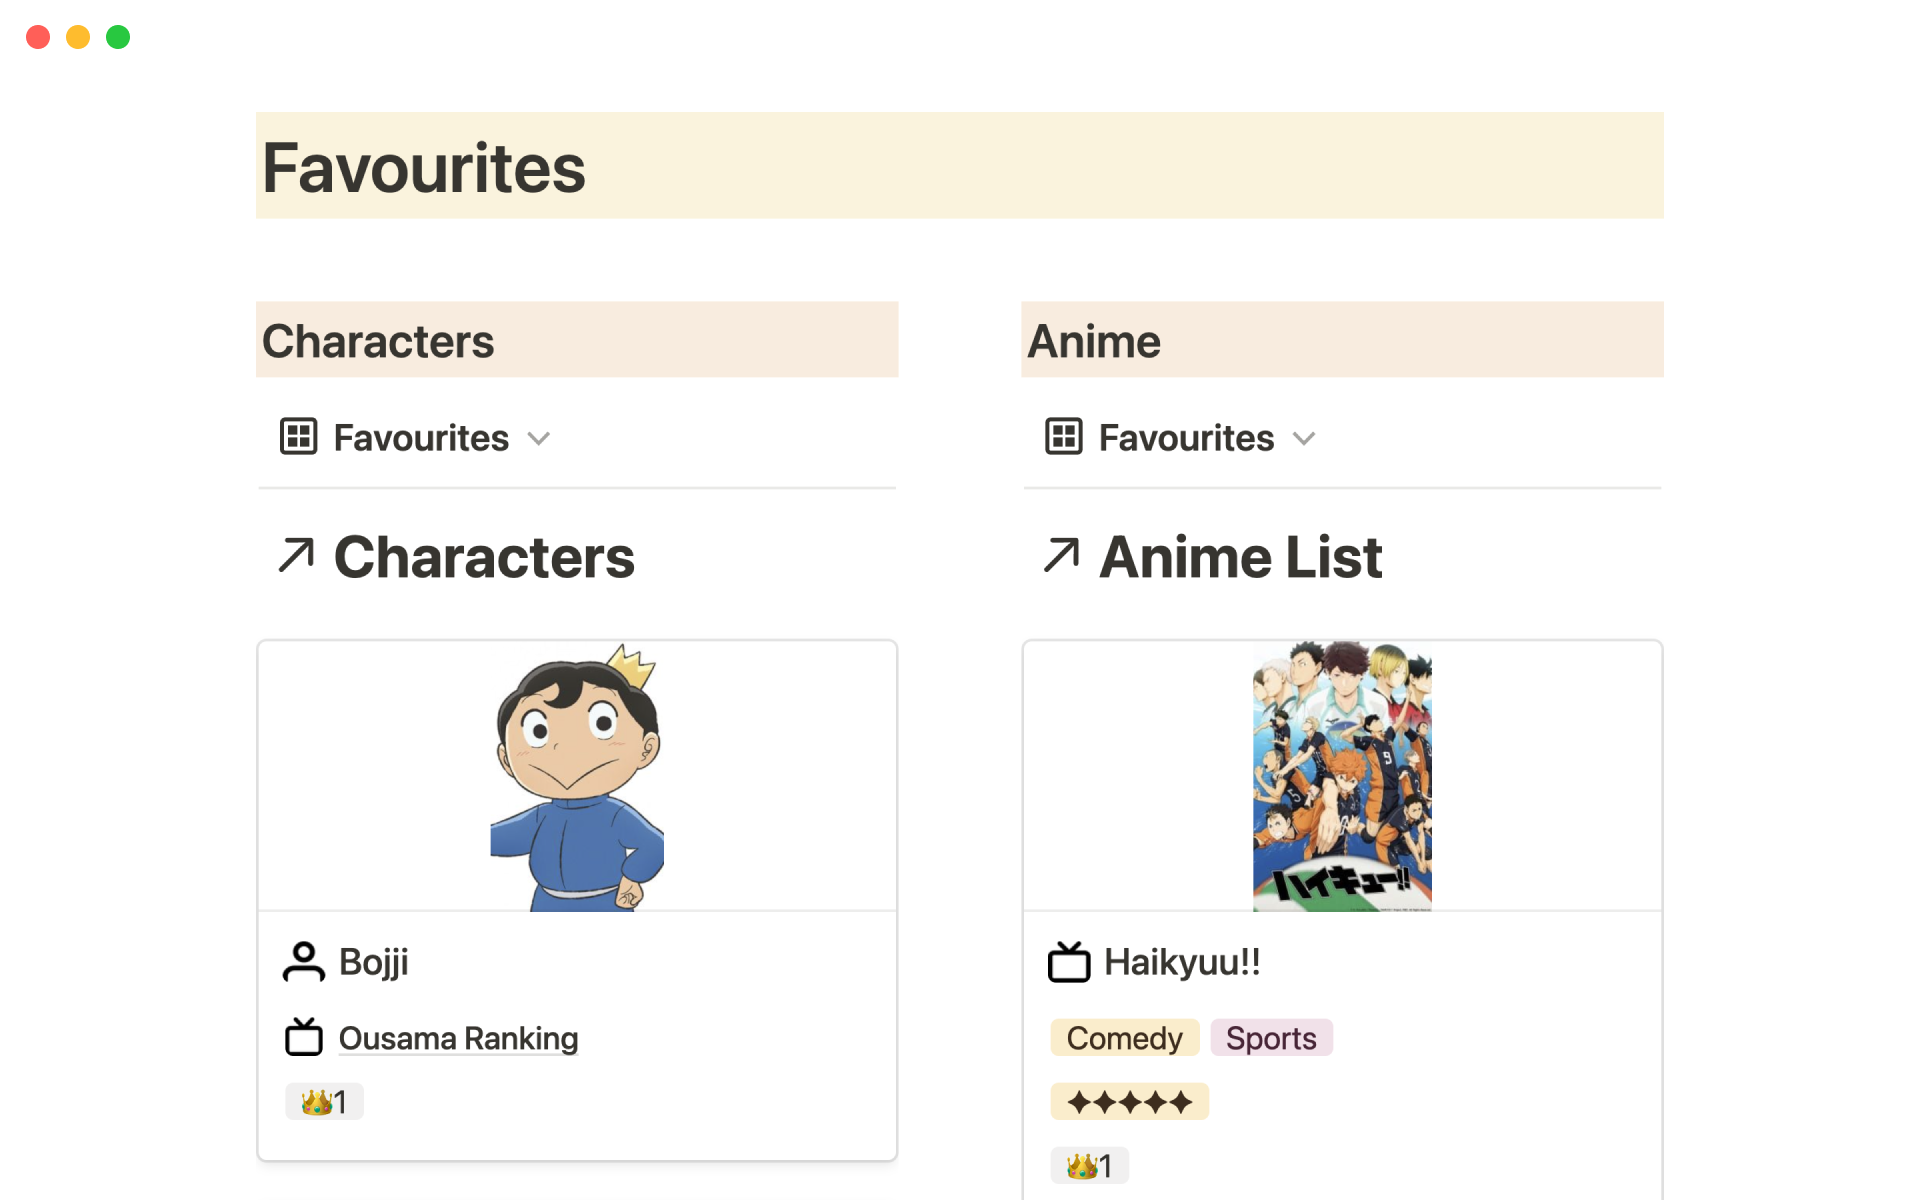Open the Favourites view tab for Characters
Screen dimensions: 1920x1200
[x=421, y=438]
